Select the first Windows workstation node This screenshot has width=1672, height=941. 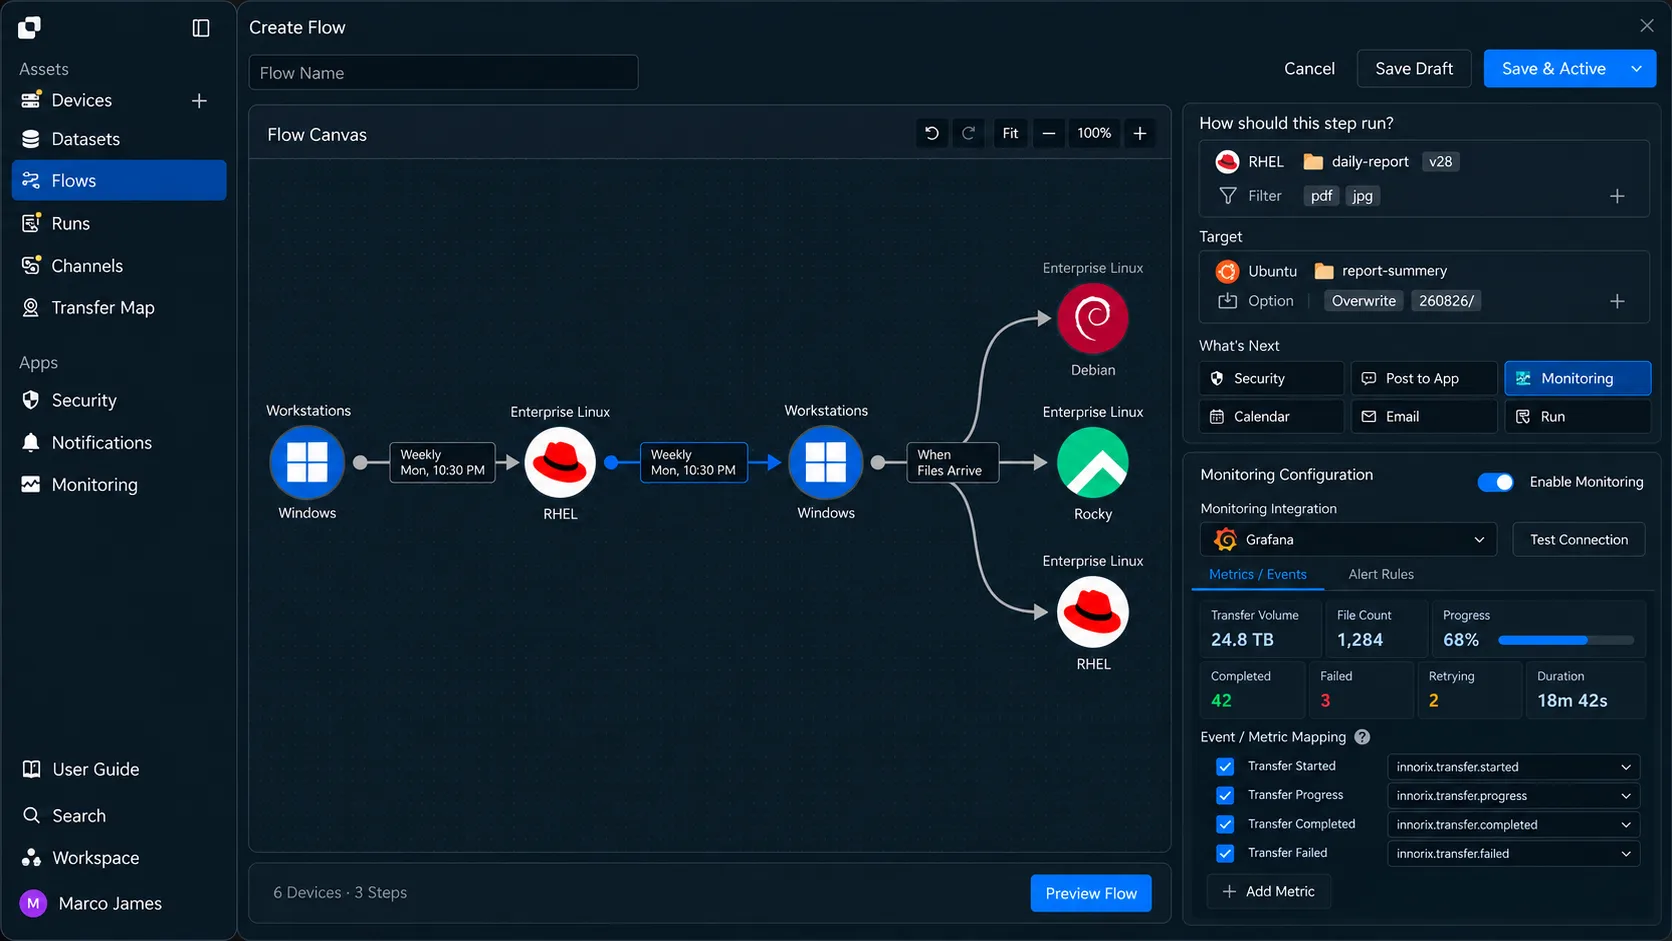click(307, 462)
